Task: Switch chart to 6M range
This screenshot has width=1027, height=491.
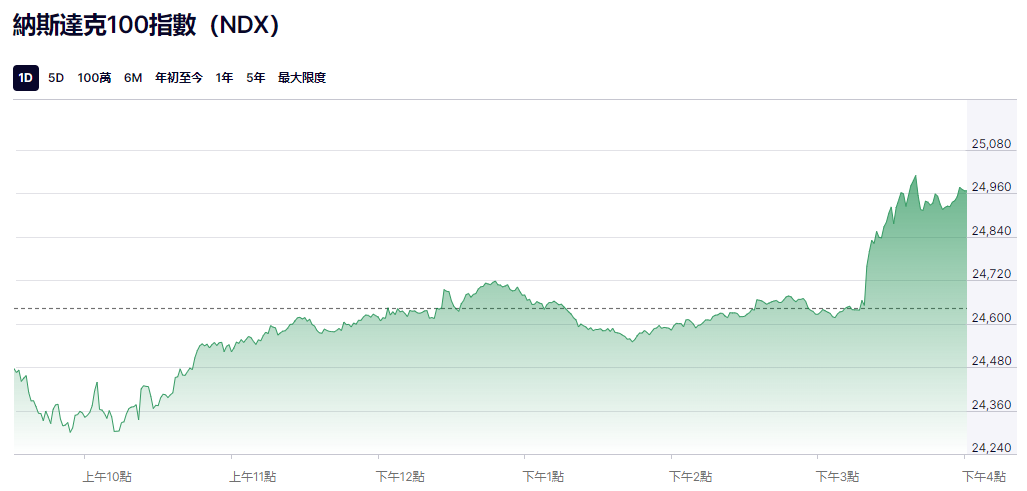Action: [133, 78]
